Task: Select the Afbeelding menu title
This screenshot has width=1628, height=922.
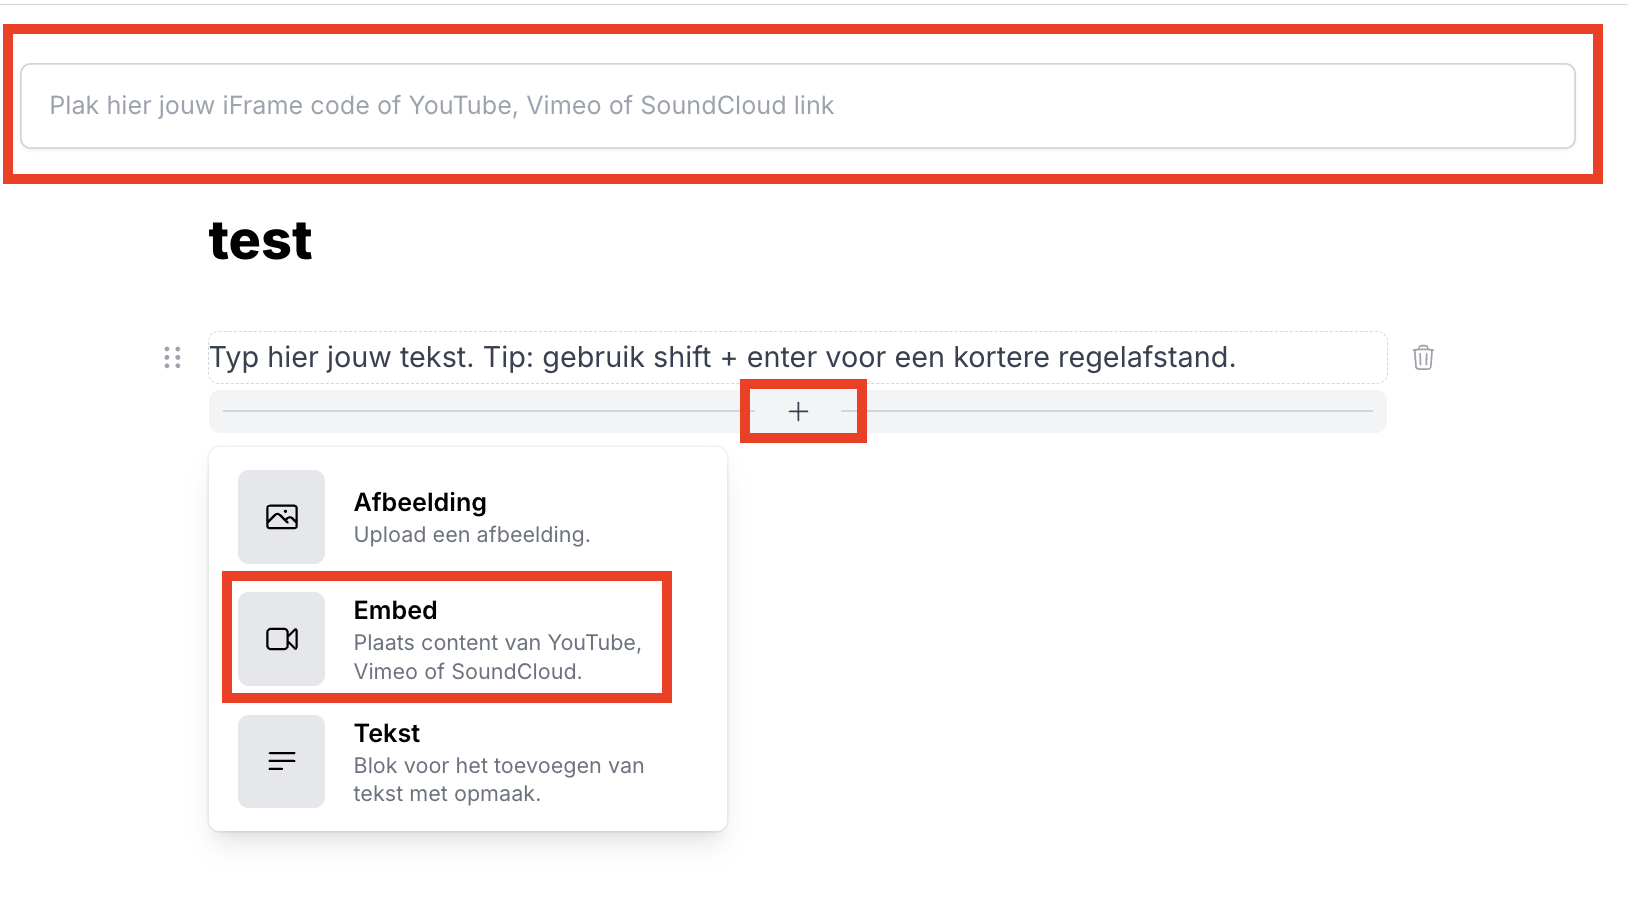Action: [420, 502]
